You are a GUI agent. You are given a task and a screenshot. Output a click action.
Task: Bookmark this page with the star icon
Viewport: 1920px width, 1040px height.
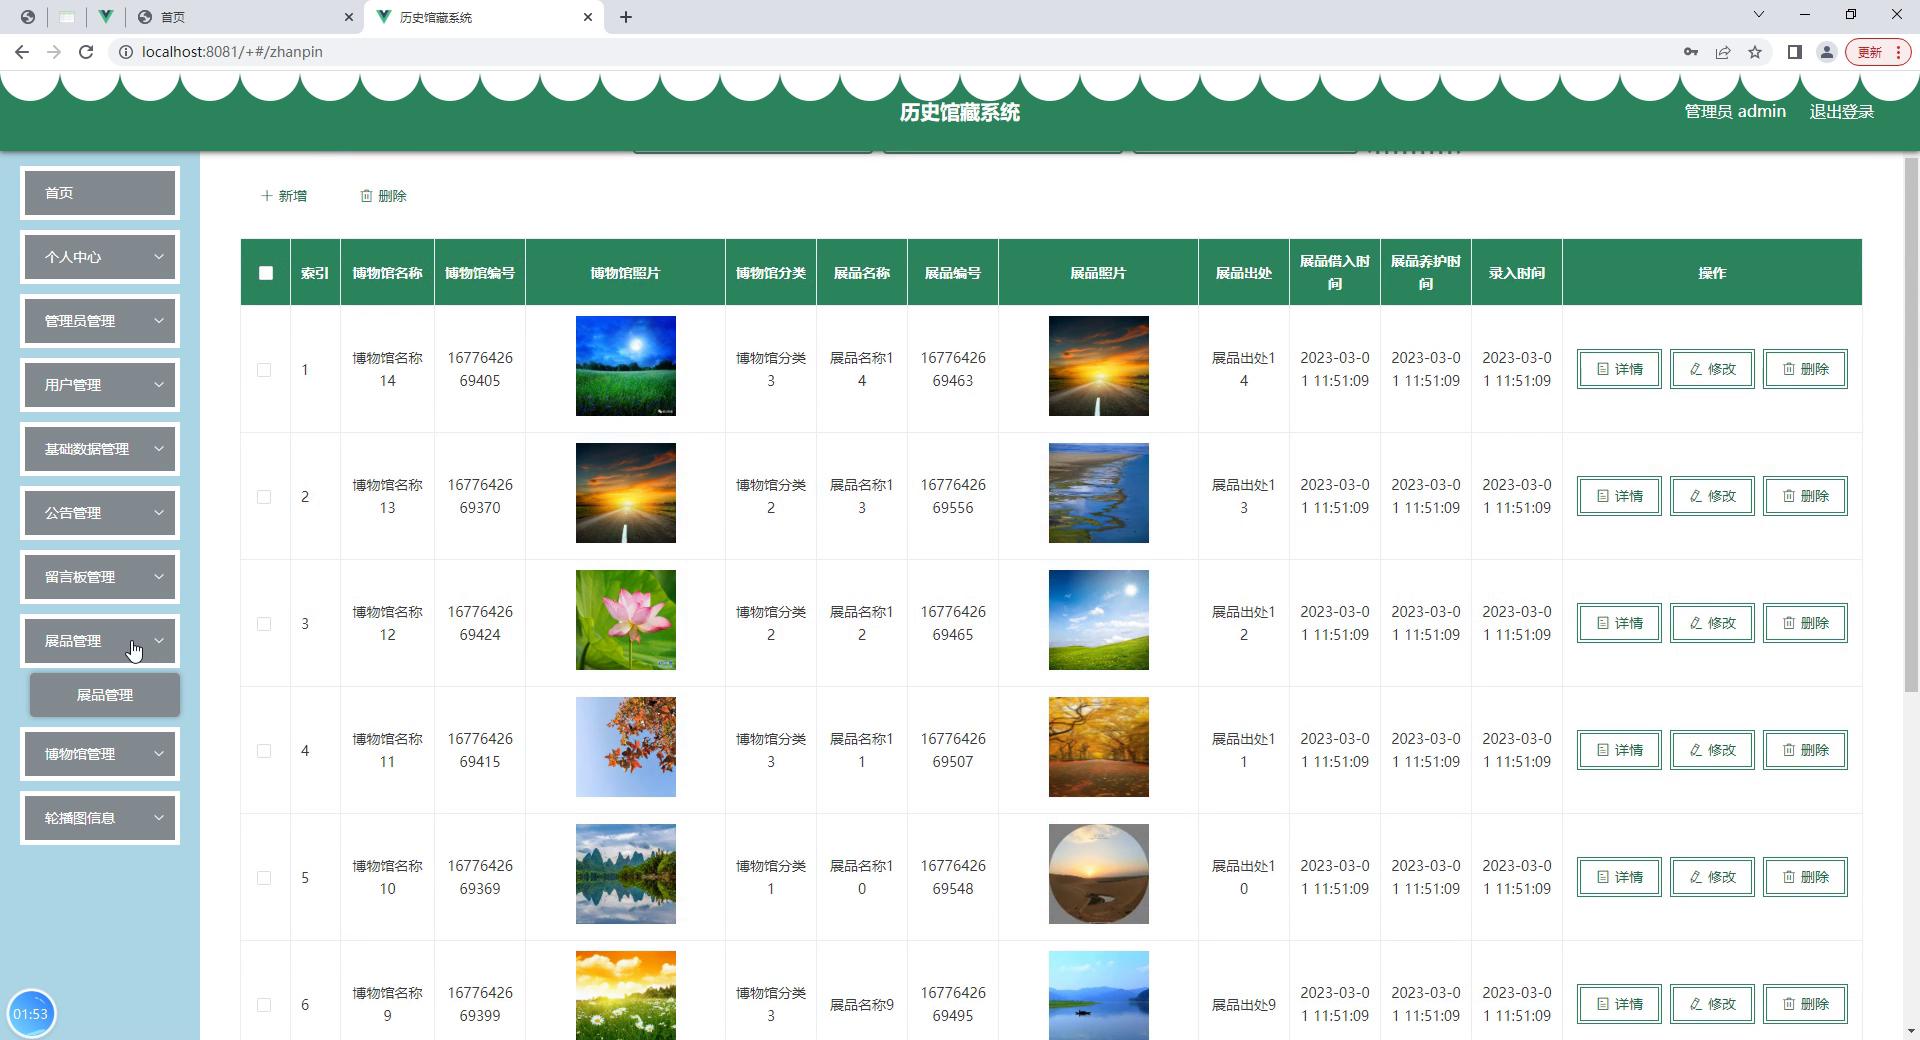coord(1755,52)
